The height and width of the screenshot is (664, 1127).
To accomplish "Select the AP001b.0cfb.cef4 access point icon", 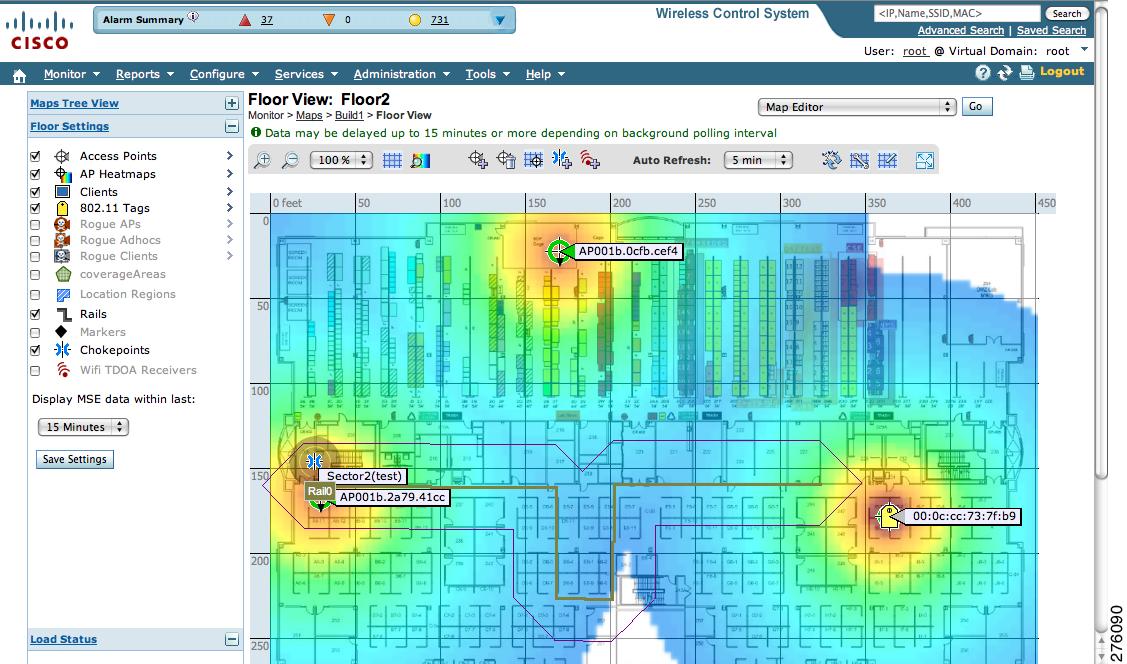I will [x=559, y=252].
